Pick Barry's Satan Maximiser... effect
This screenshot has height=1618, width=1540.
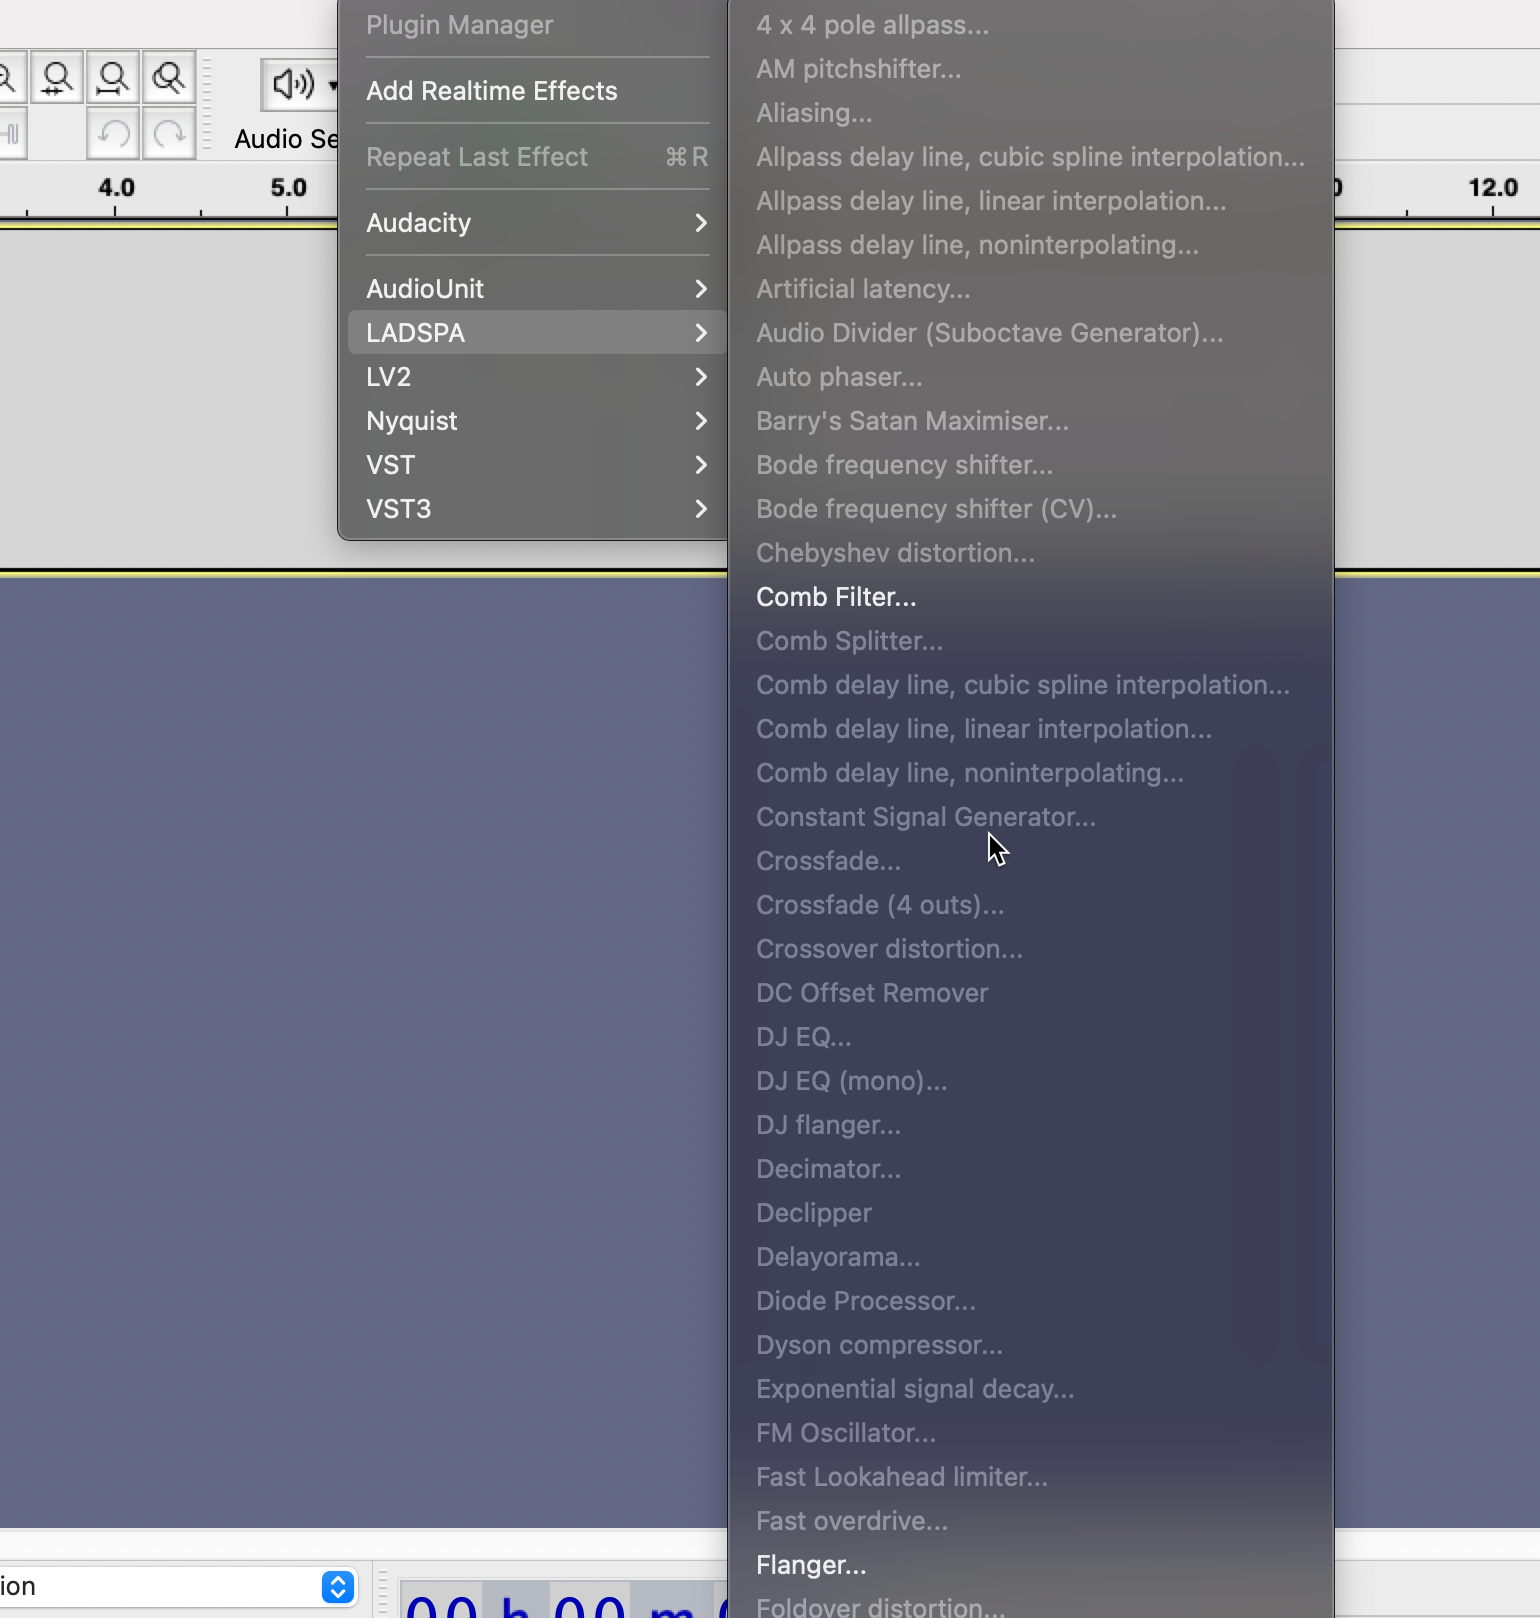(1031, 421)
